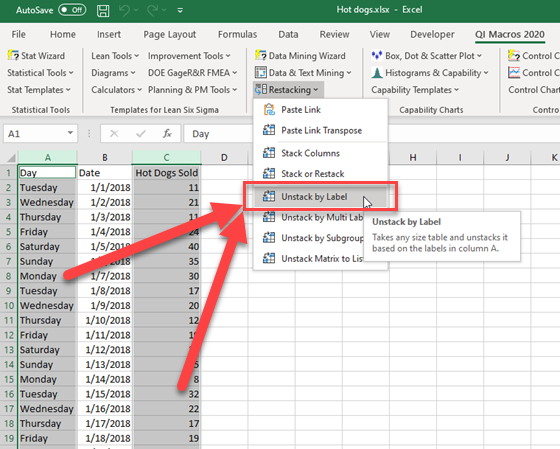This screenshot has height=449, width=560.
Task: Open the Review tab
Action: pos(334,34)
